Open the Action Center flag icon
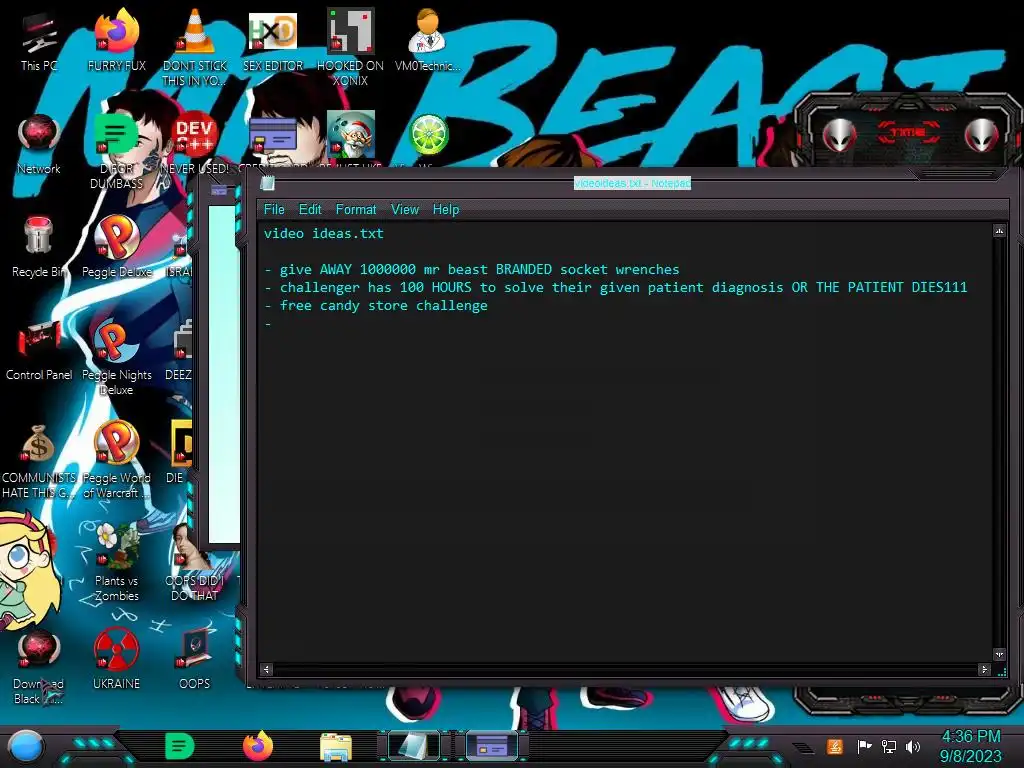The width and height of the screenshot is (1024, 768). [x=864, y=746]
